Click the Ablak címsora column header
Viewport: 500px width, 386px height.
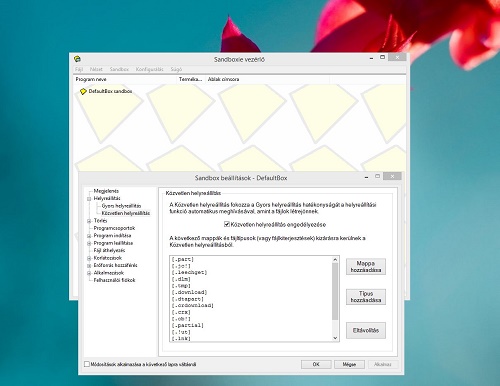point(268,79)
